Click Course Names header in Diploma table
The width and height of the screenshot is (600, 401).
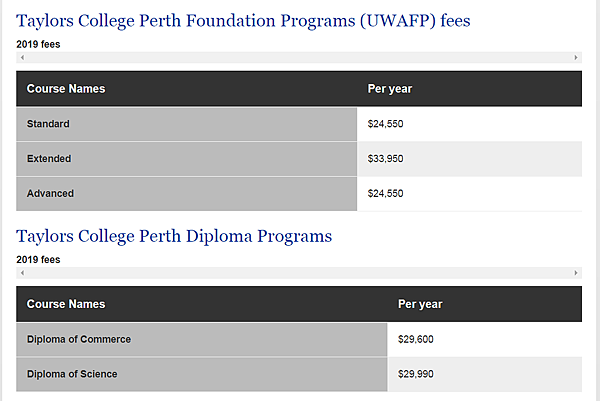(66, 304)
